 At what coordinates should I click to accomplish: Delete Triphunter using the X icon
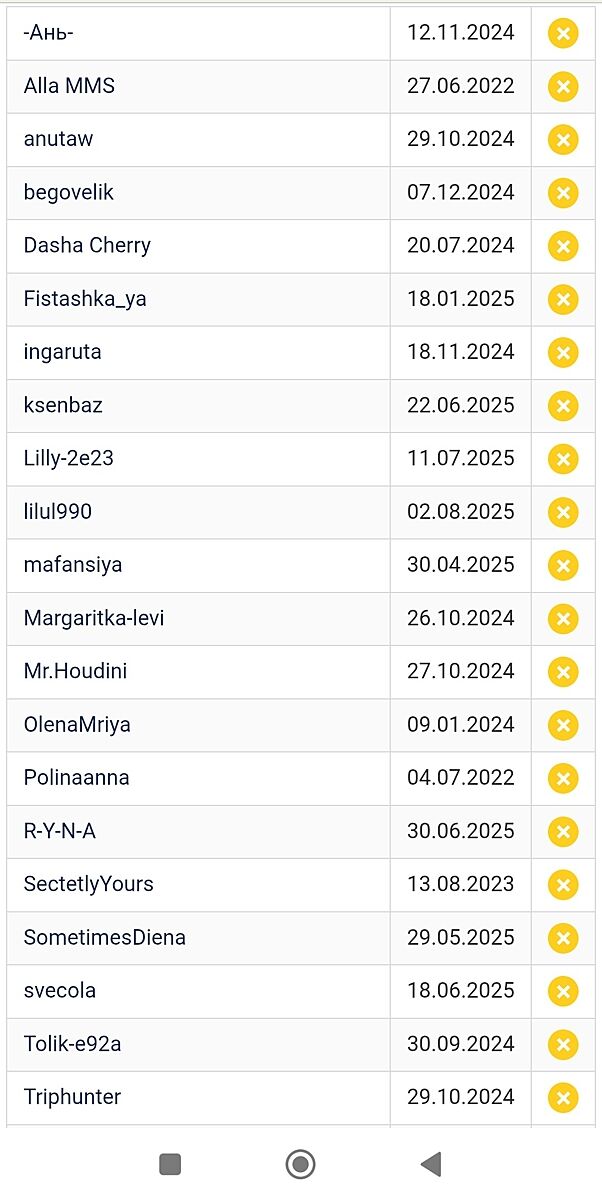pyautogui.click(x=563, y=1097)
